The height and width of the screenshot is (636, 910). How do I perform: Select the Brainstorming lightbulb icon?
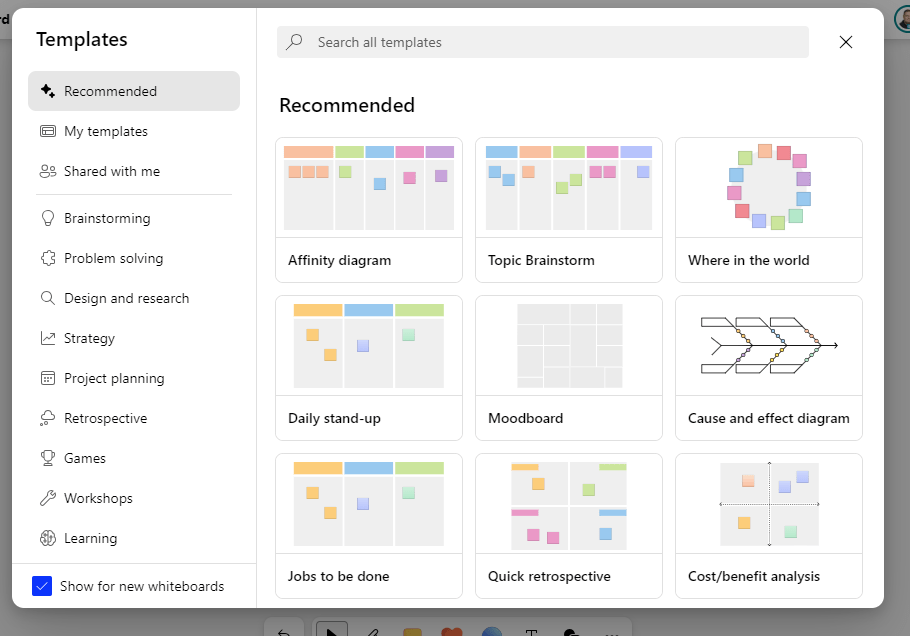coord(47,218)
